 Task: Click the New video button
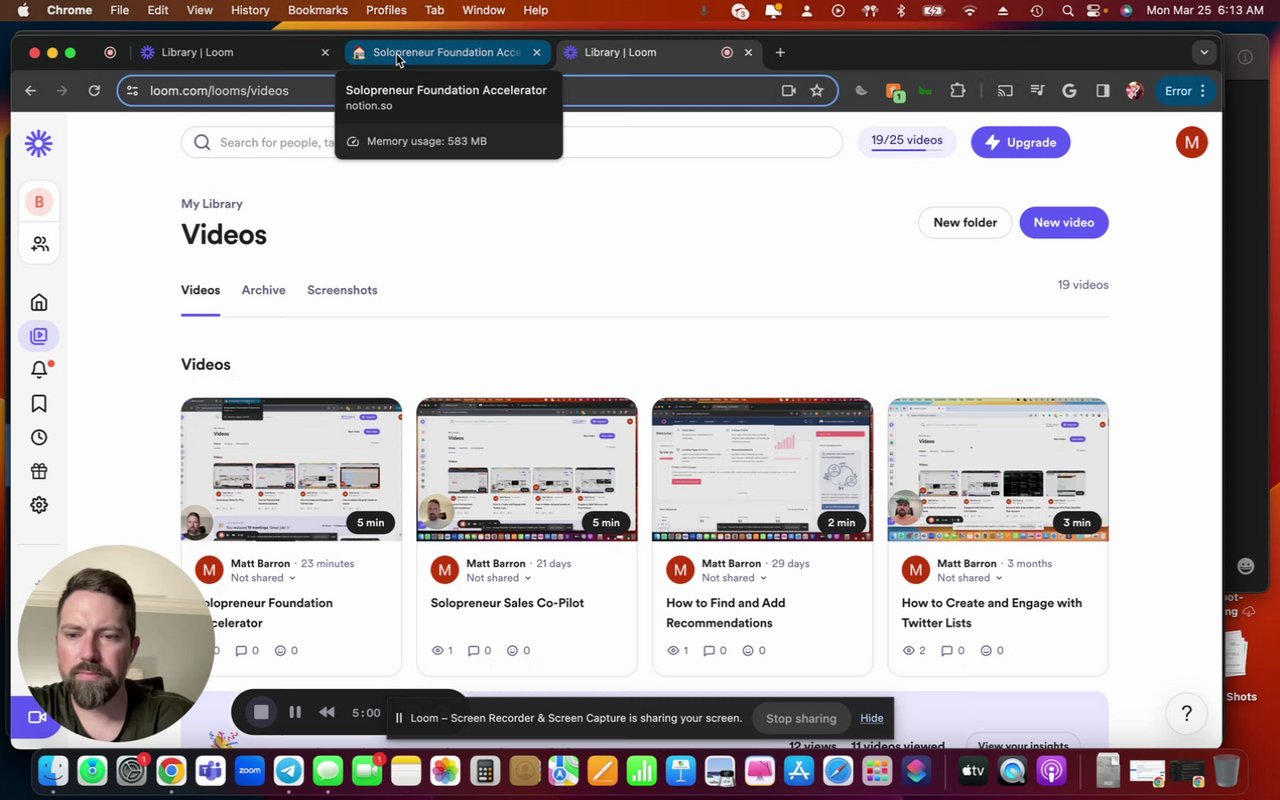pyautogui.click(x=1064, y=222)
